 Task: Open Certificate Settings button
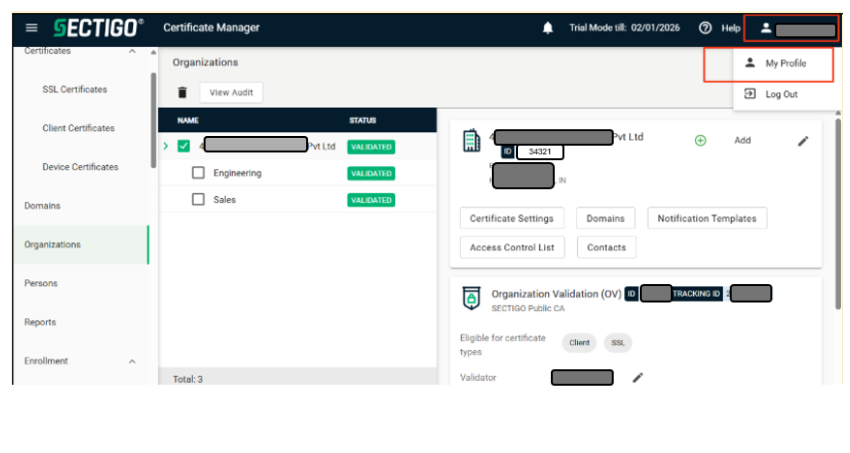click(x=512, y=218)
